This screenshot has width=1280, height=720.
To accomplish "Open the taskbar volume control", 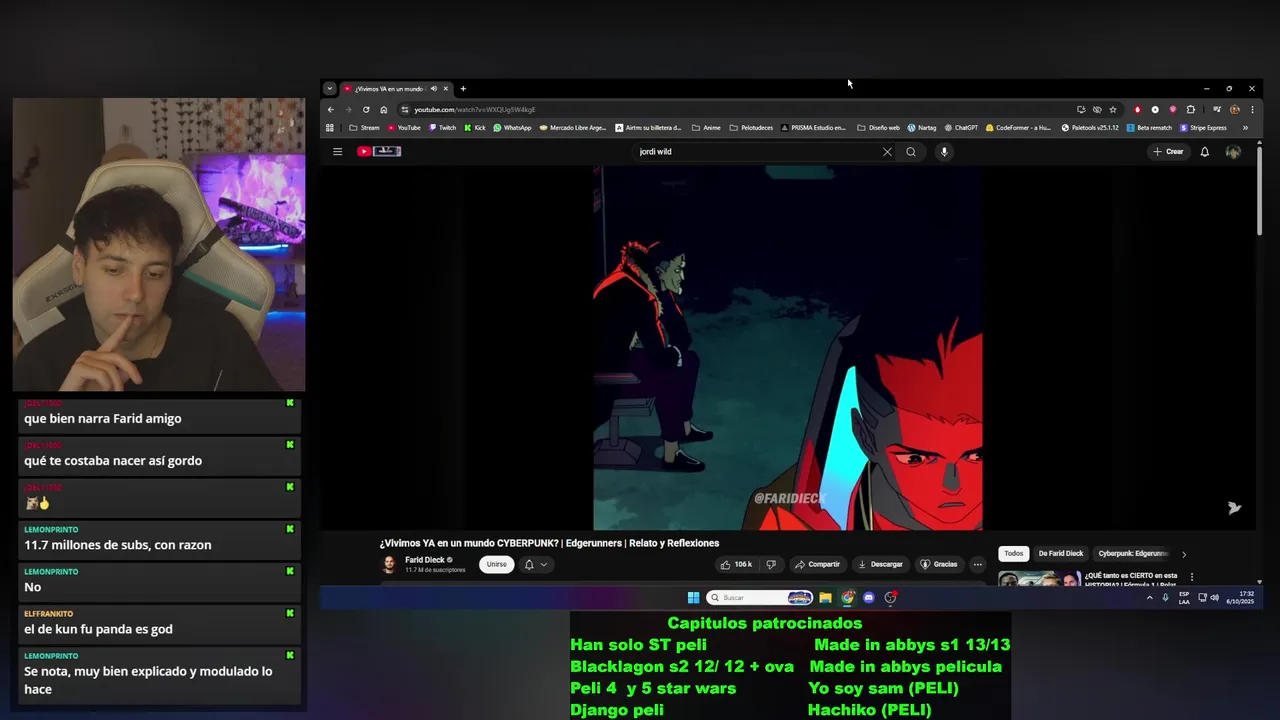I will [1215, 598].
